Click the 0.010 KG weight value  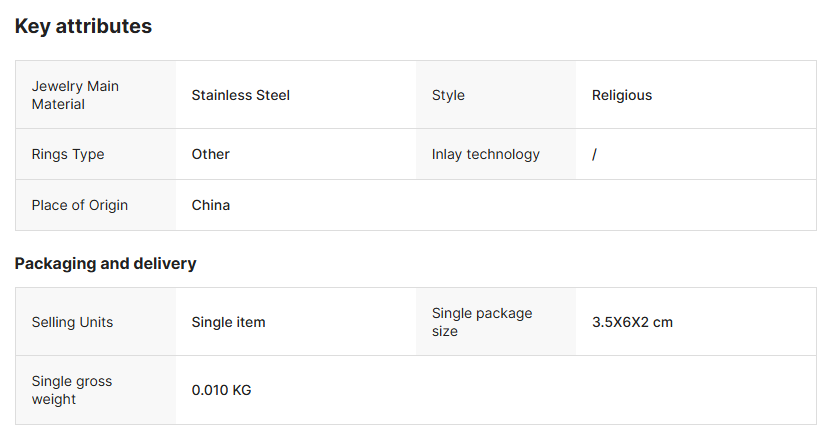[222, 390]
